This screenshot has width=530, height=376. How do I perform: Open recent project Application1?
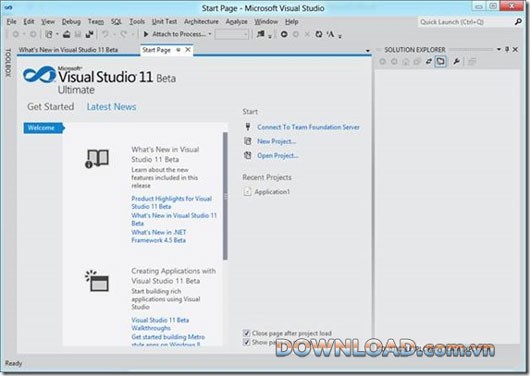(272, 192)
